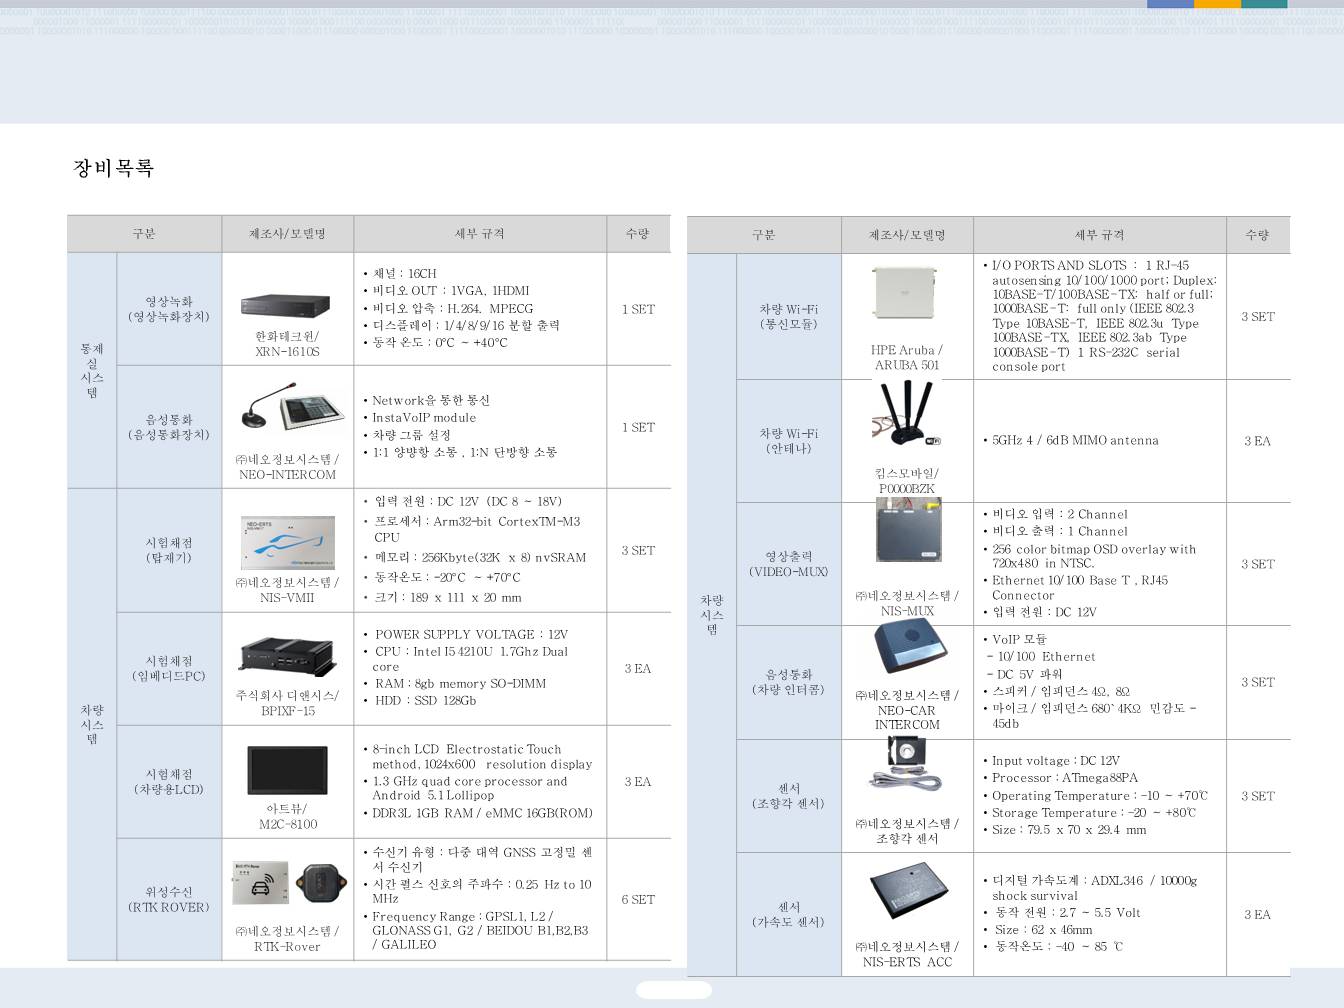
Task: Select the 위성수신 (RTK ROVER) row label
Action: pos(169,900)
